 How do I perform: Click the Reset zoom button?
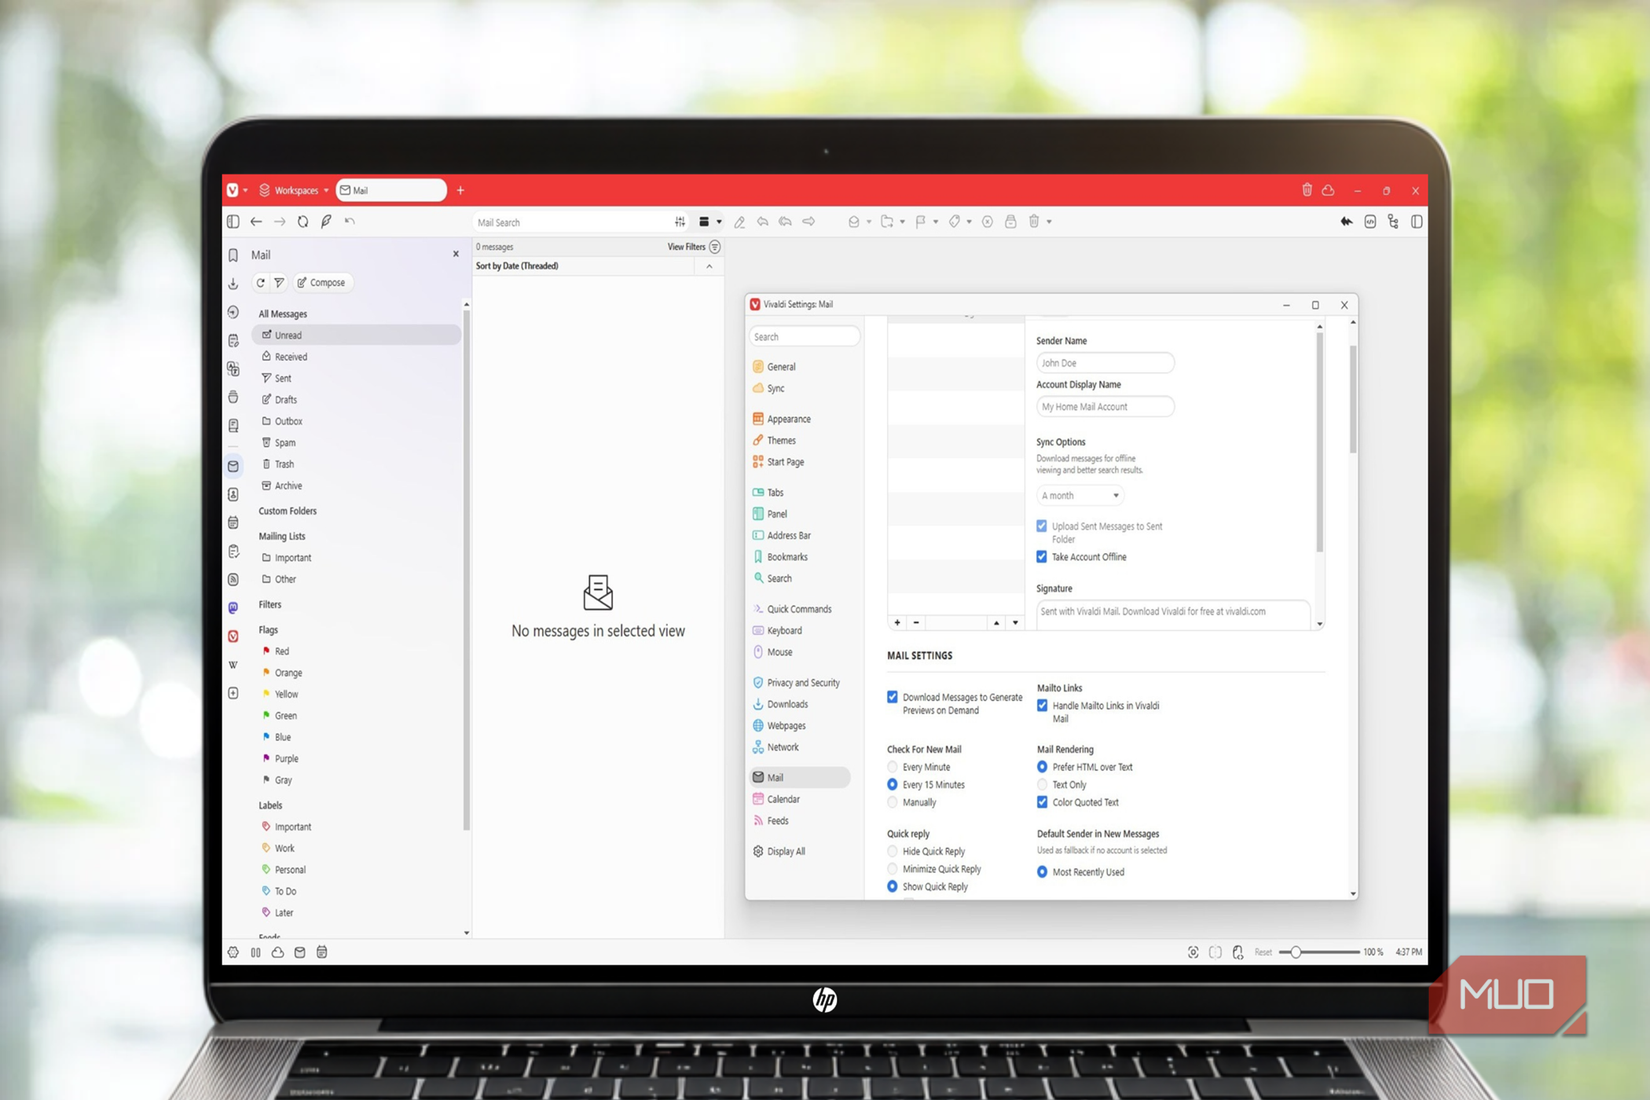coord(1263,952)
